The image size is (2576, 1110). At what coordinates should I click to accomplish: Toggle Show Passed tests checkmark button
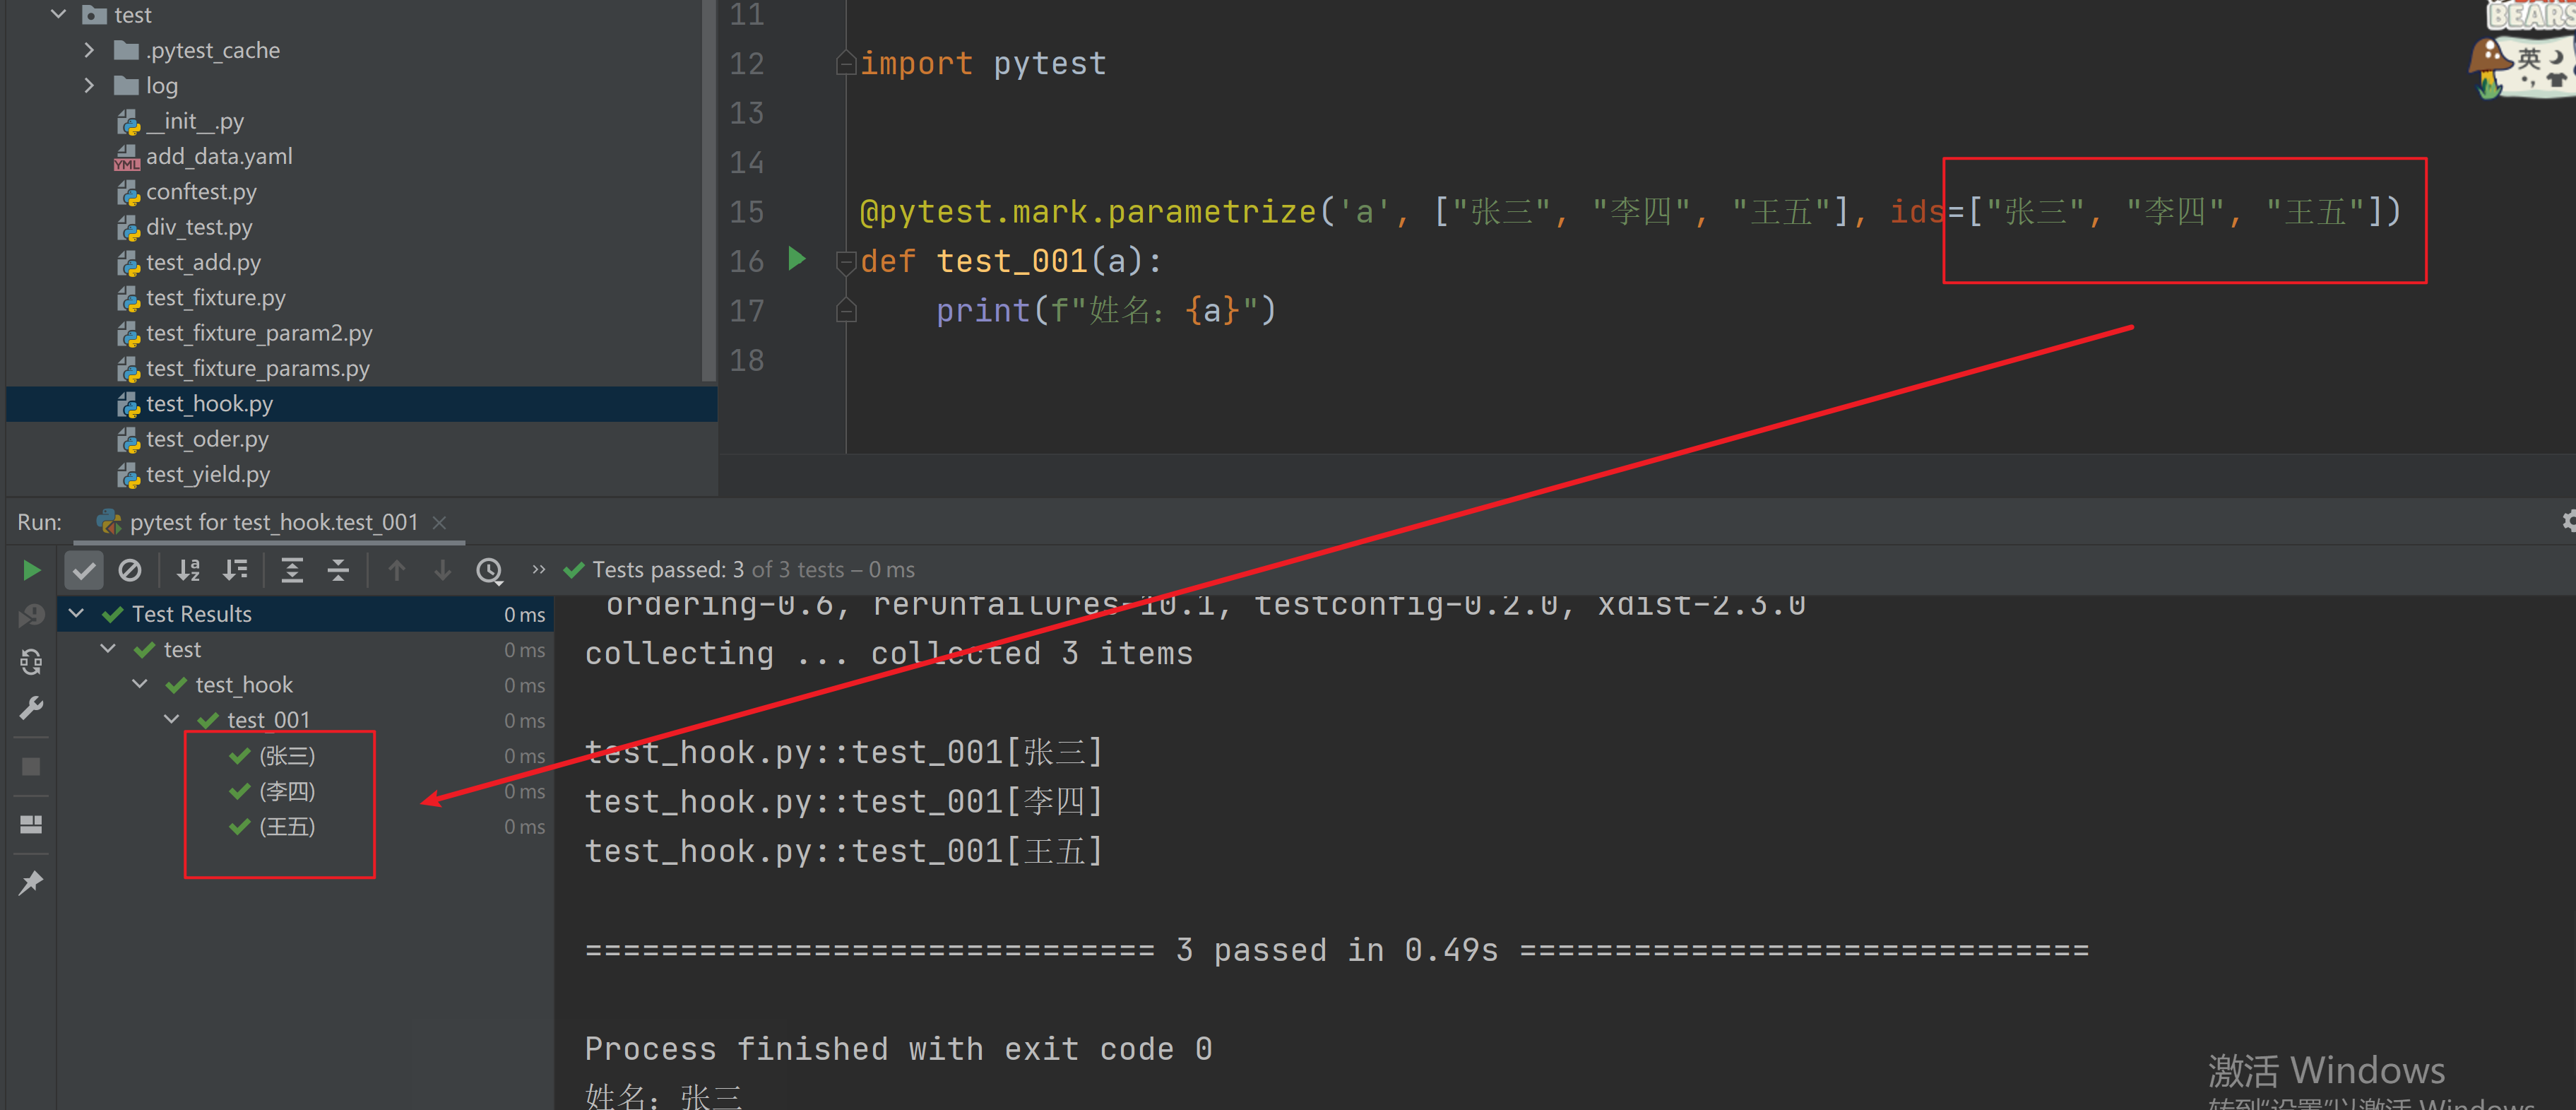(x=84, y=570)
